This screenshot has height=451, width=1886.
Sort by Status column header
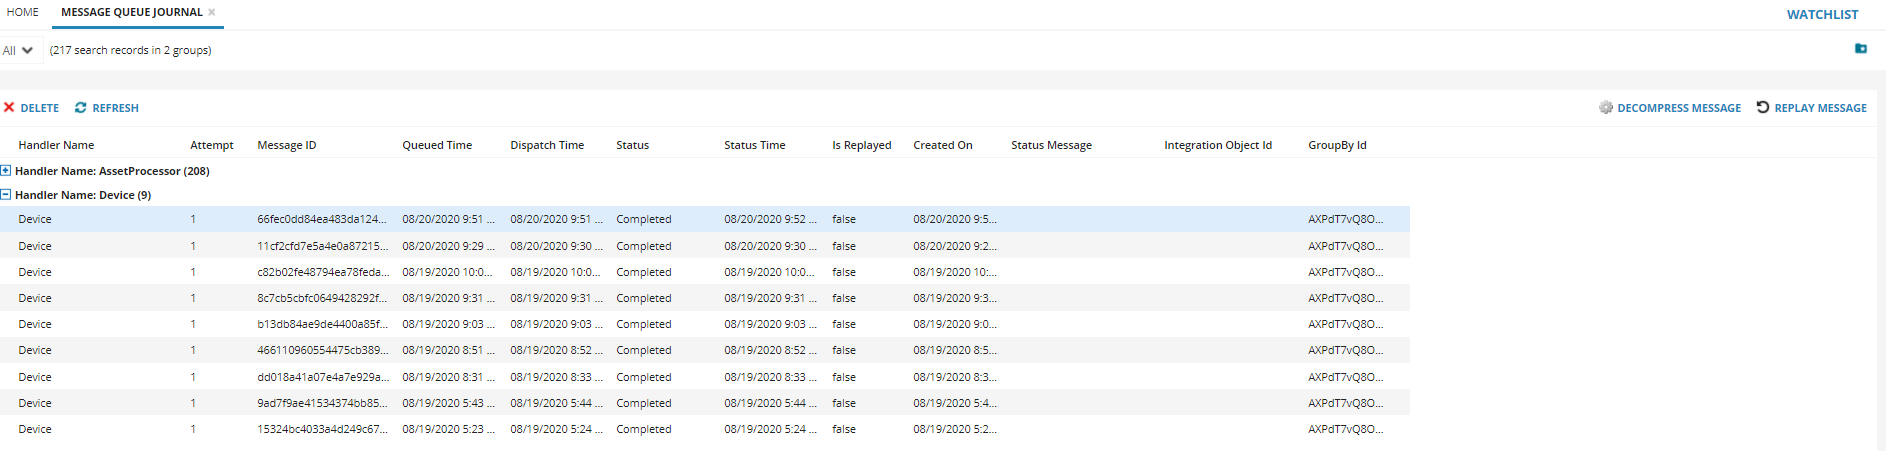(632, 145)
